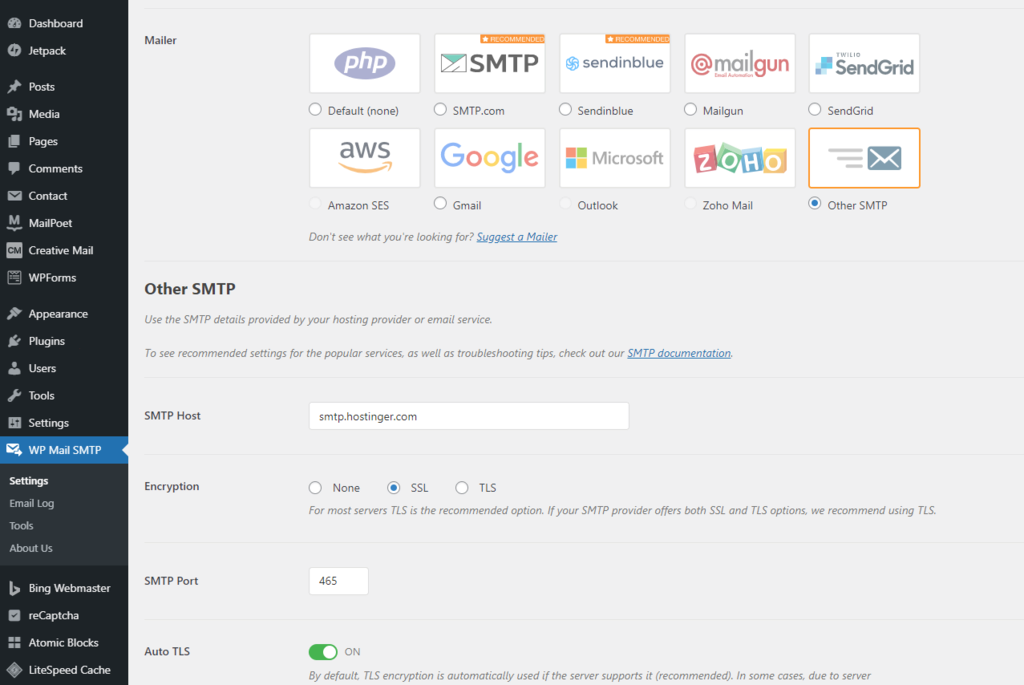
Task: Click the WPForms icon in the sidebar
Action: click(14, 278)
